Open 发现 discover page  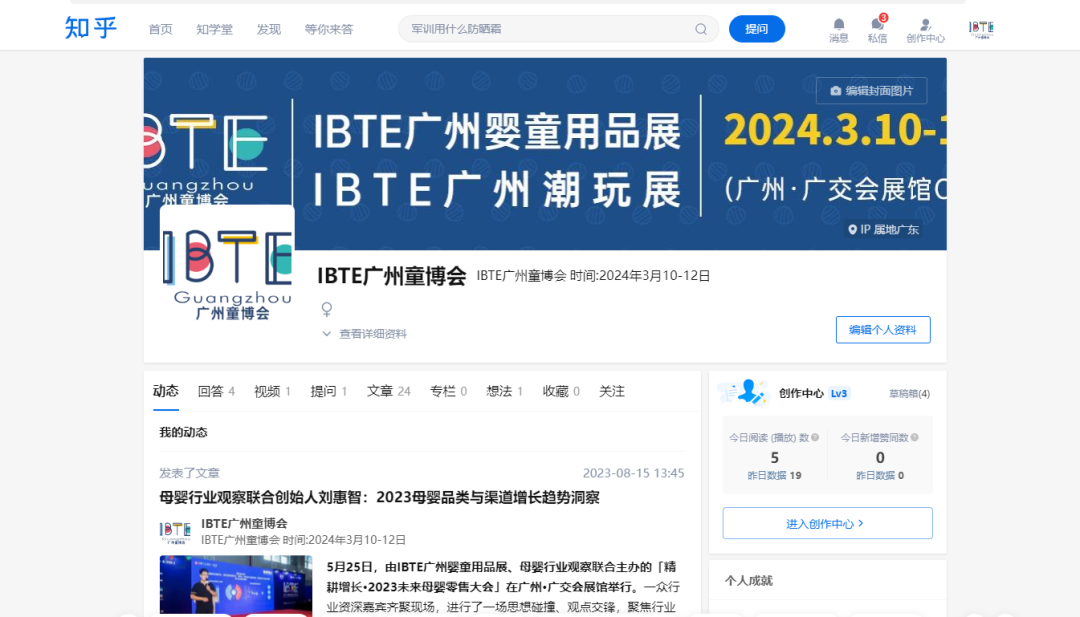pos(269,29)
